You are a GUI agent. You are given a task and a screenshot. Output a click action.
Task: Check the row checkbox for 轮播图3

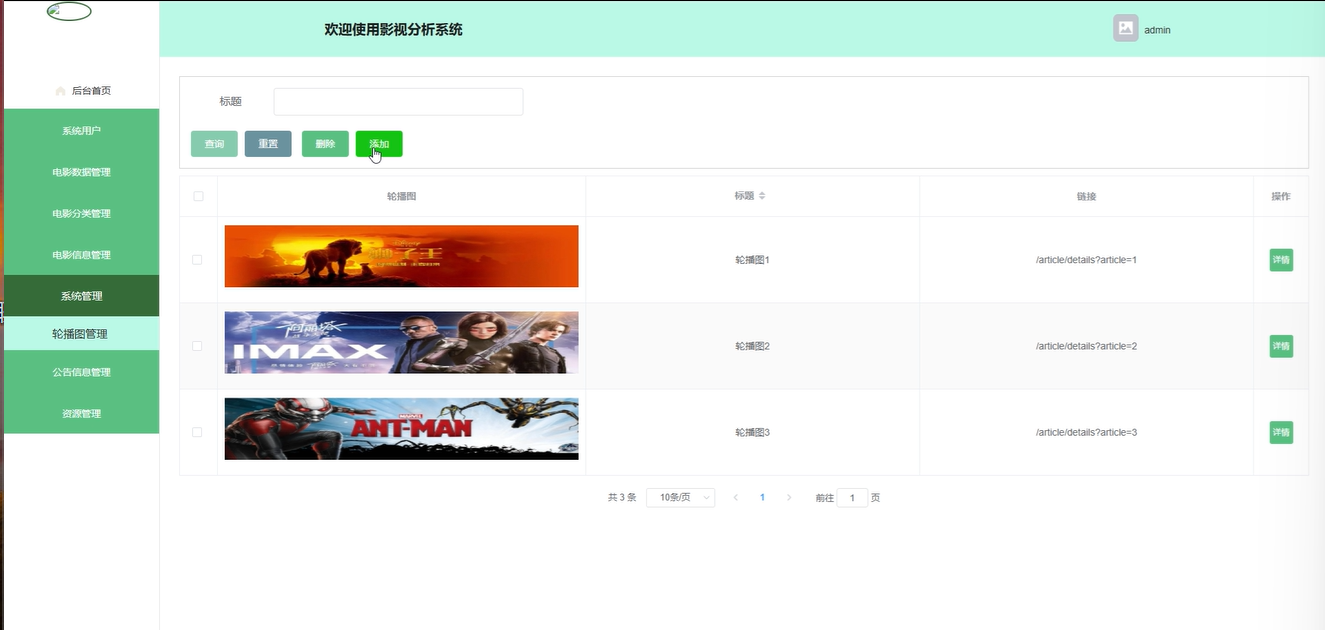197,432
